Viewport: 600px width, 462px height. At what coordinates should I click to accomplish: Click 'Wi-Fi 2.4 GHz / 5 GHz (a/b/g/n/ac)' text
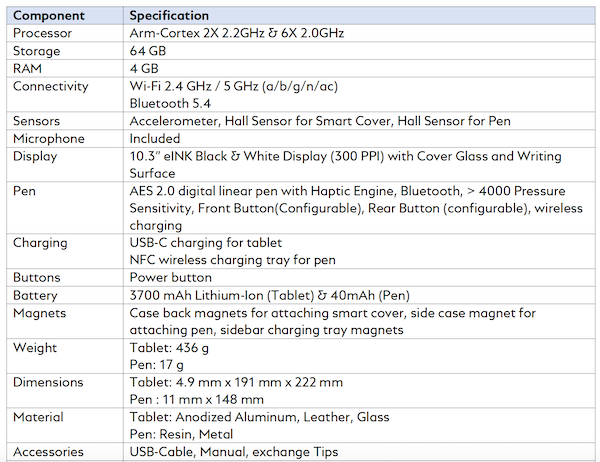click(x=233, y=86)
